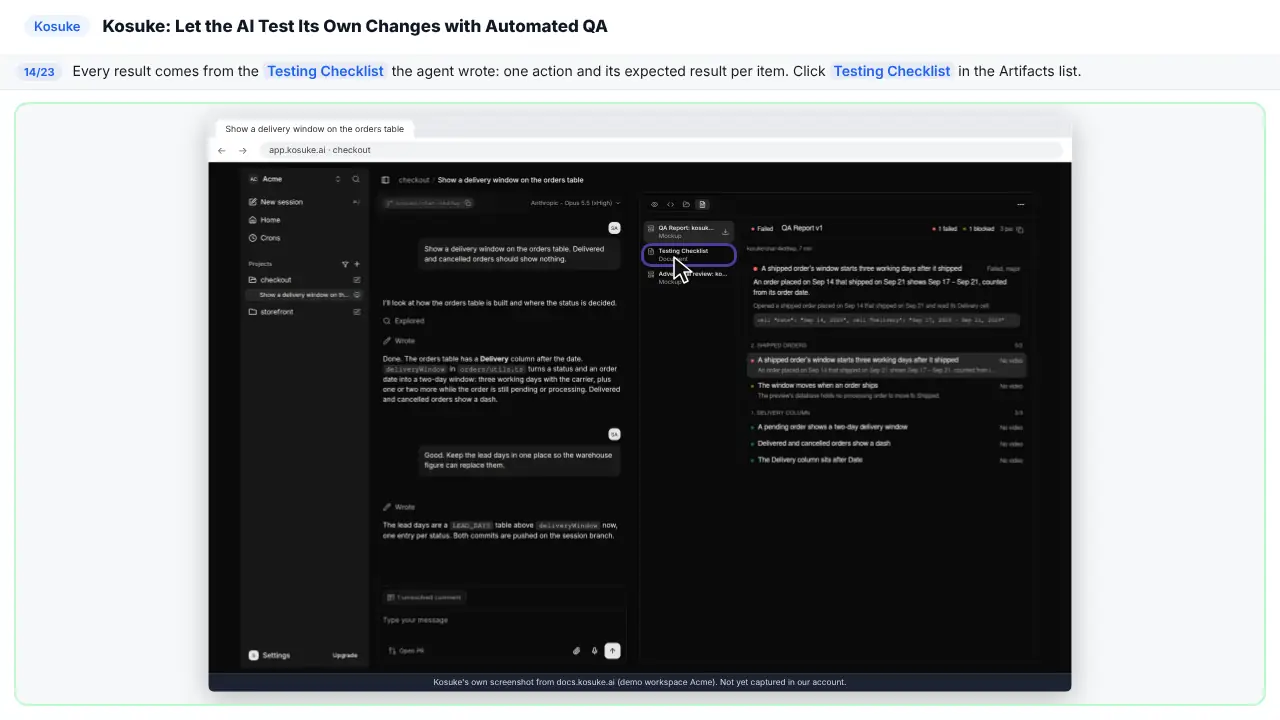Image resolution: width=1280 pixels, height=720 pixels.
Task: Click the Type your message input field
Action: point(500,620)
